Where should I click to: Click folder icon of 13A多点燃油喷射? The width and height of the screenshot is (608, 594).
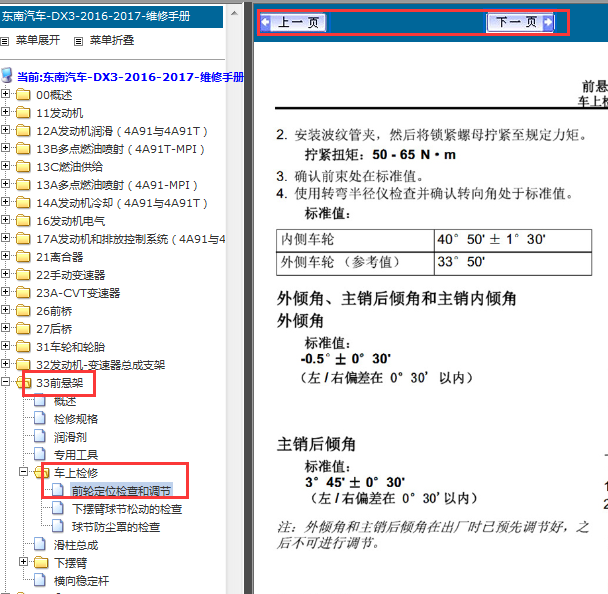pos(23,185)
